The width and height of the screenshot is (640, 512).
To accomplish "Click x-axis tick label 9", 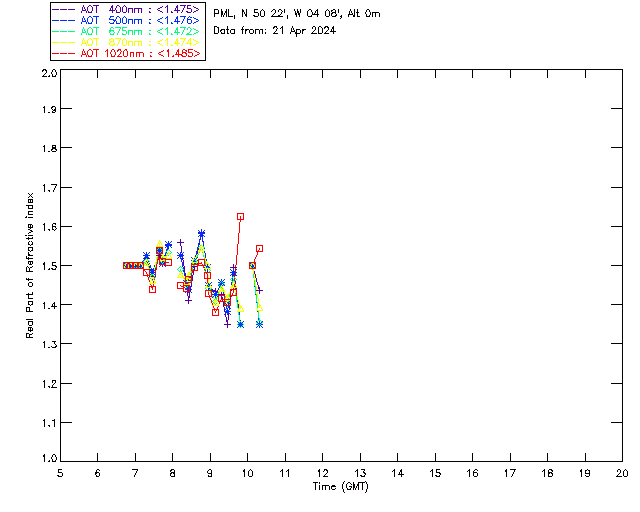I will click(x=210, y=473).
